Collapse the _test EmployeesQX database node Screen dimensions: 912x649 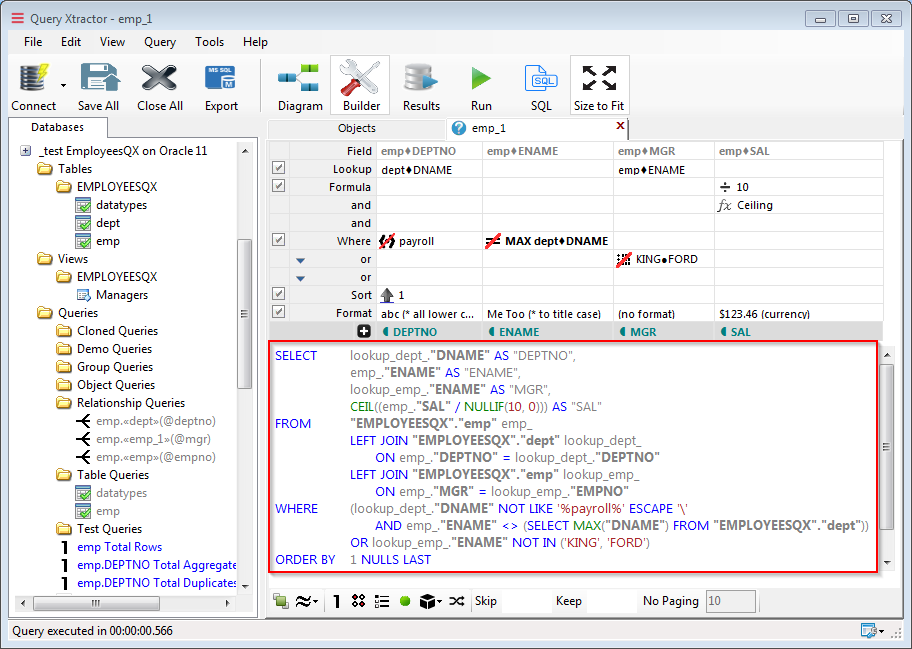(x=24, y=149)
